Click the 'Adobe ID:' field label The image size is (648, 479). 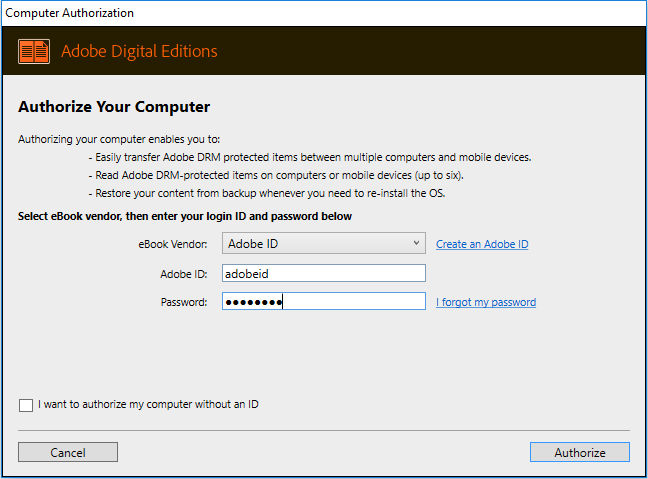tap(184, 273)
